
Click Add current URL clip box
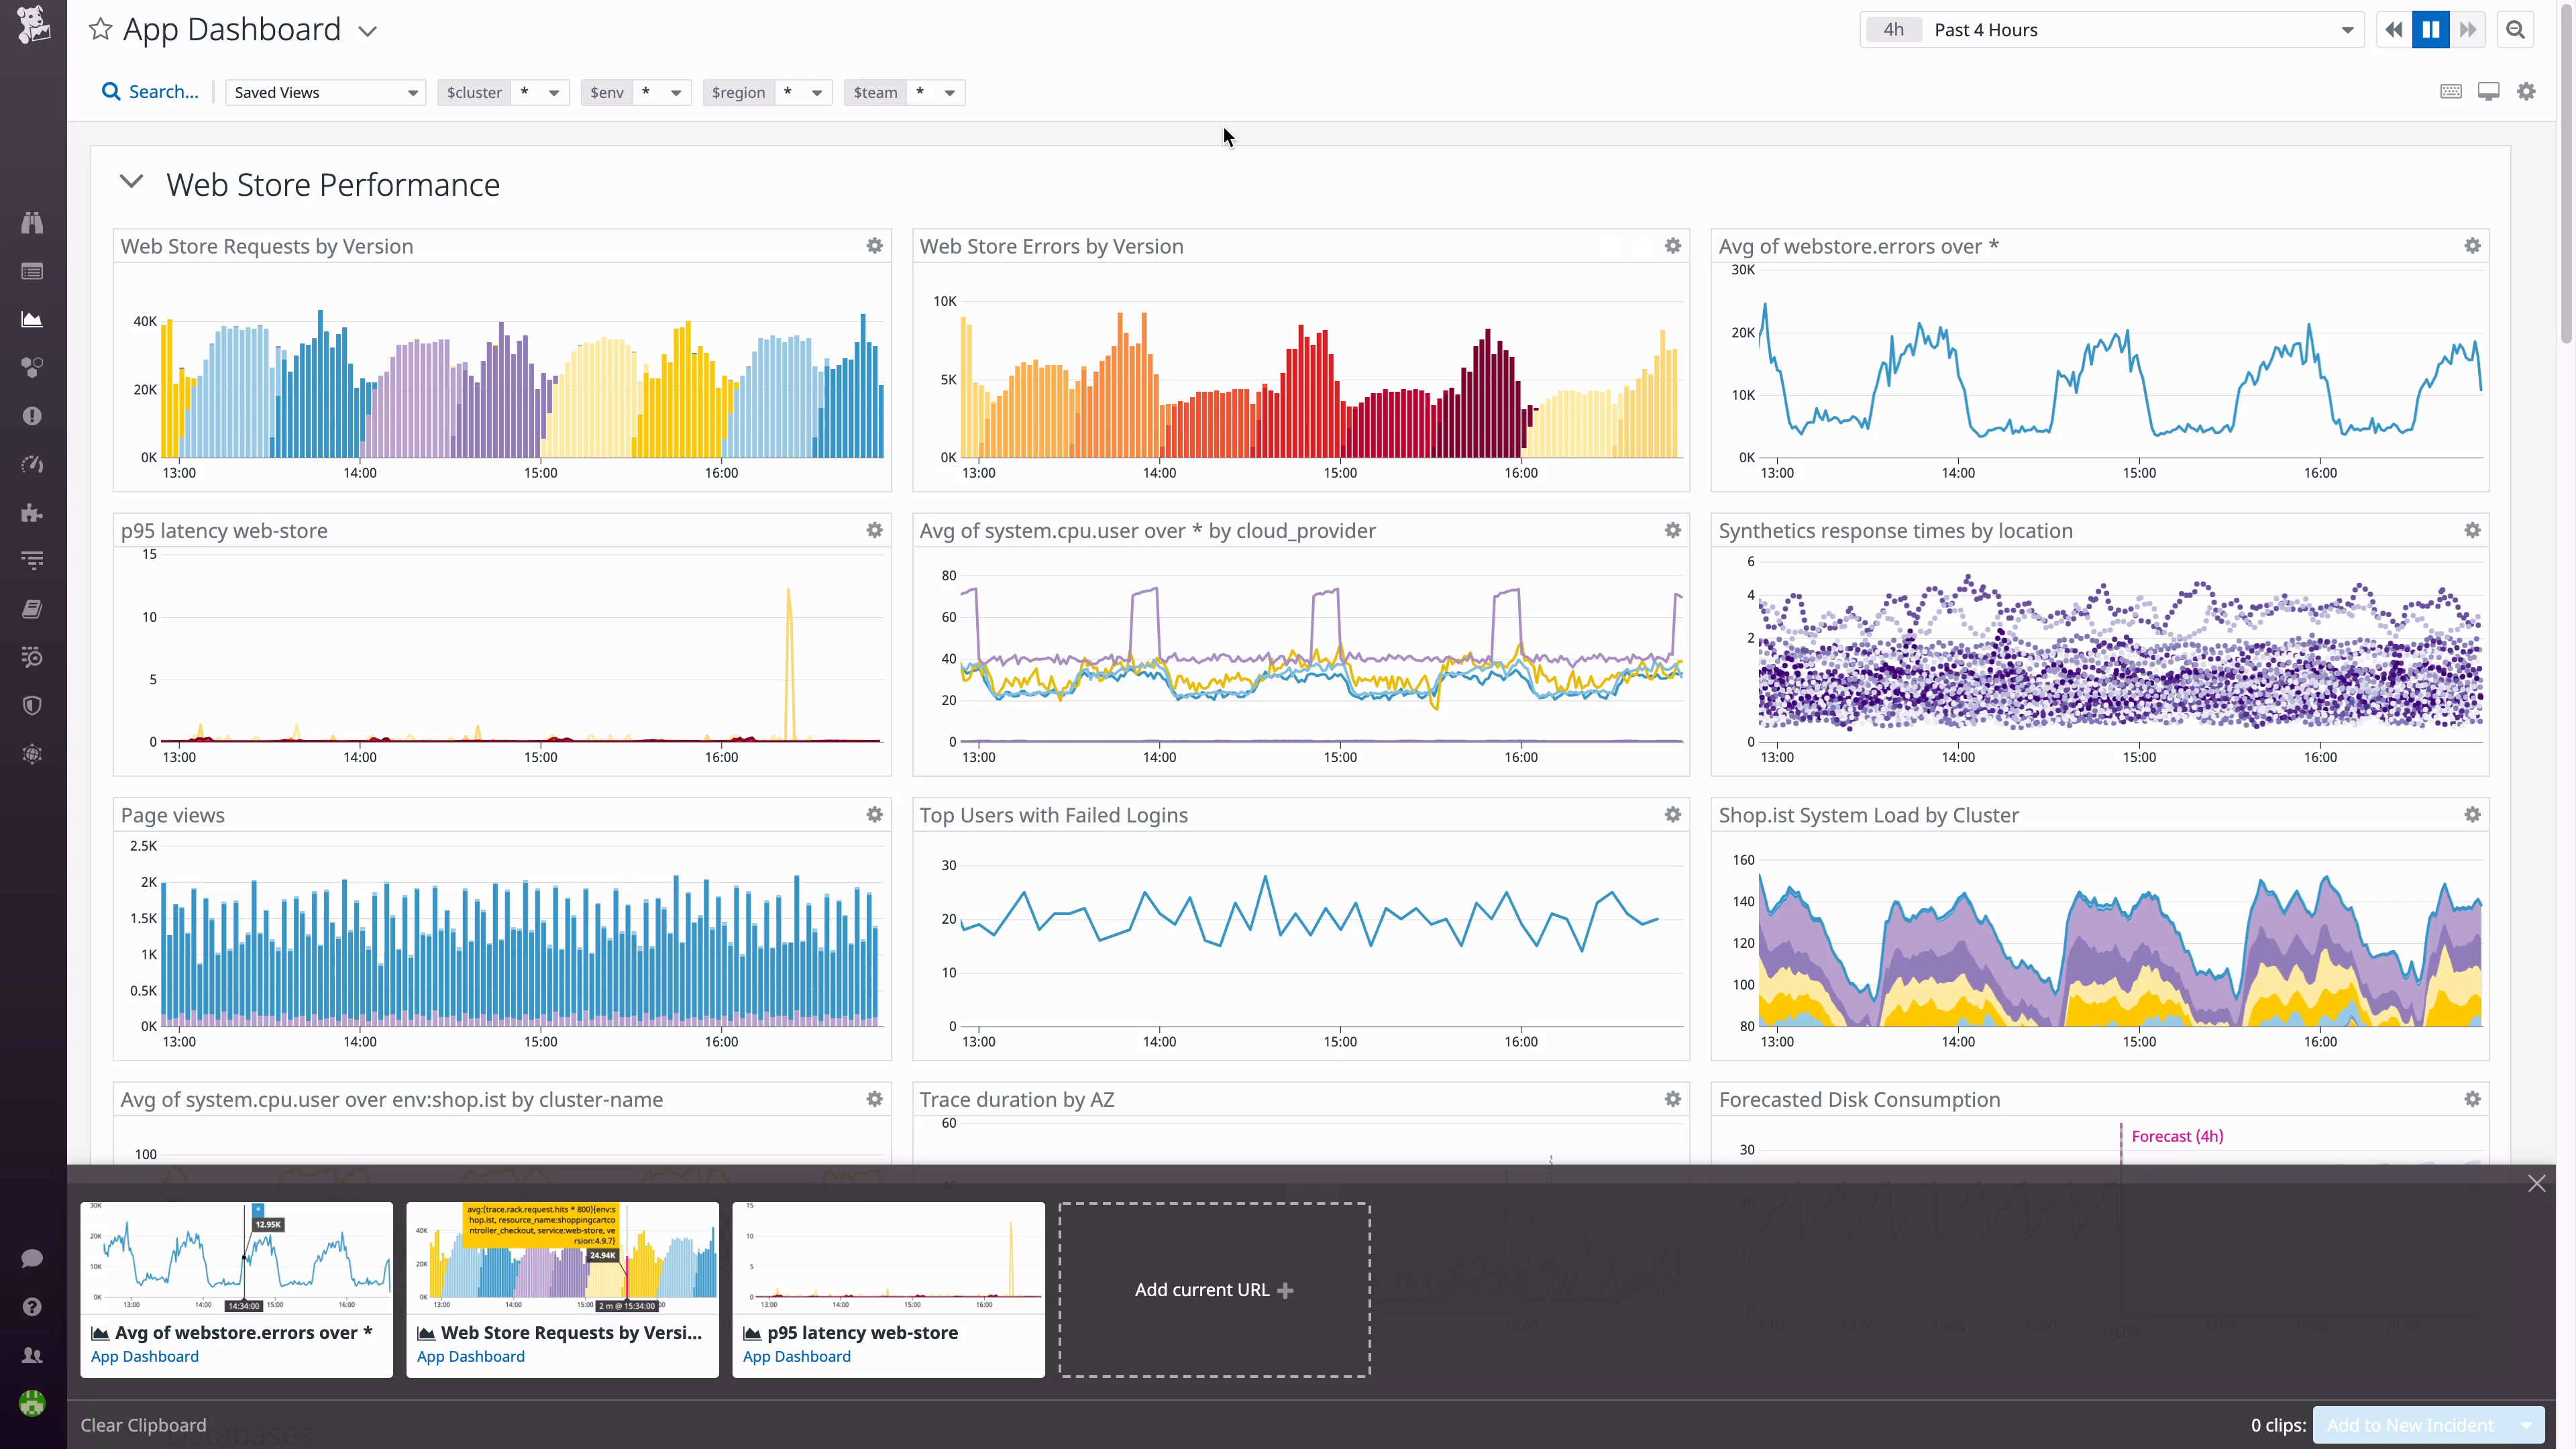(1214, 1290)
